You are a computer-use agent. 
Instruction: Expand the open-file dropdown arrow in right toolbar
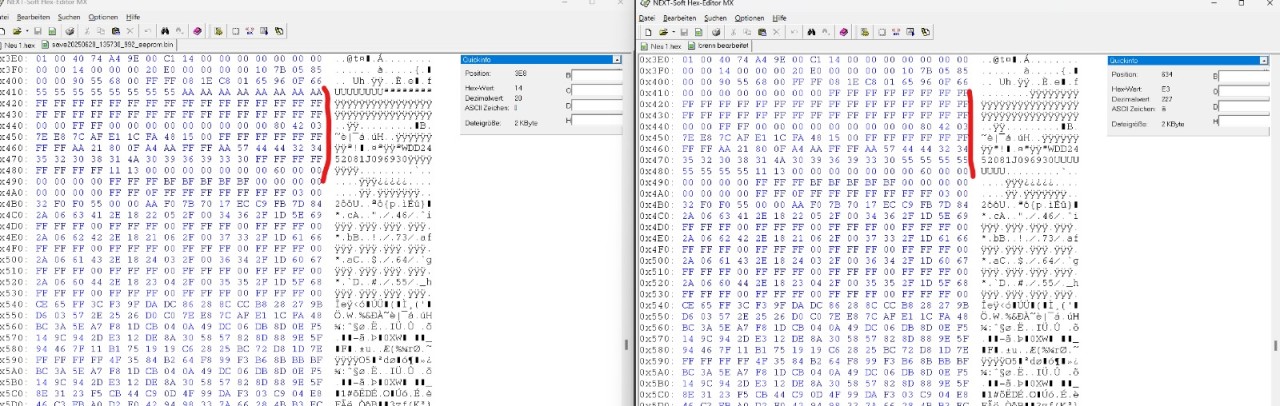pos(672,32)
